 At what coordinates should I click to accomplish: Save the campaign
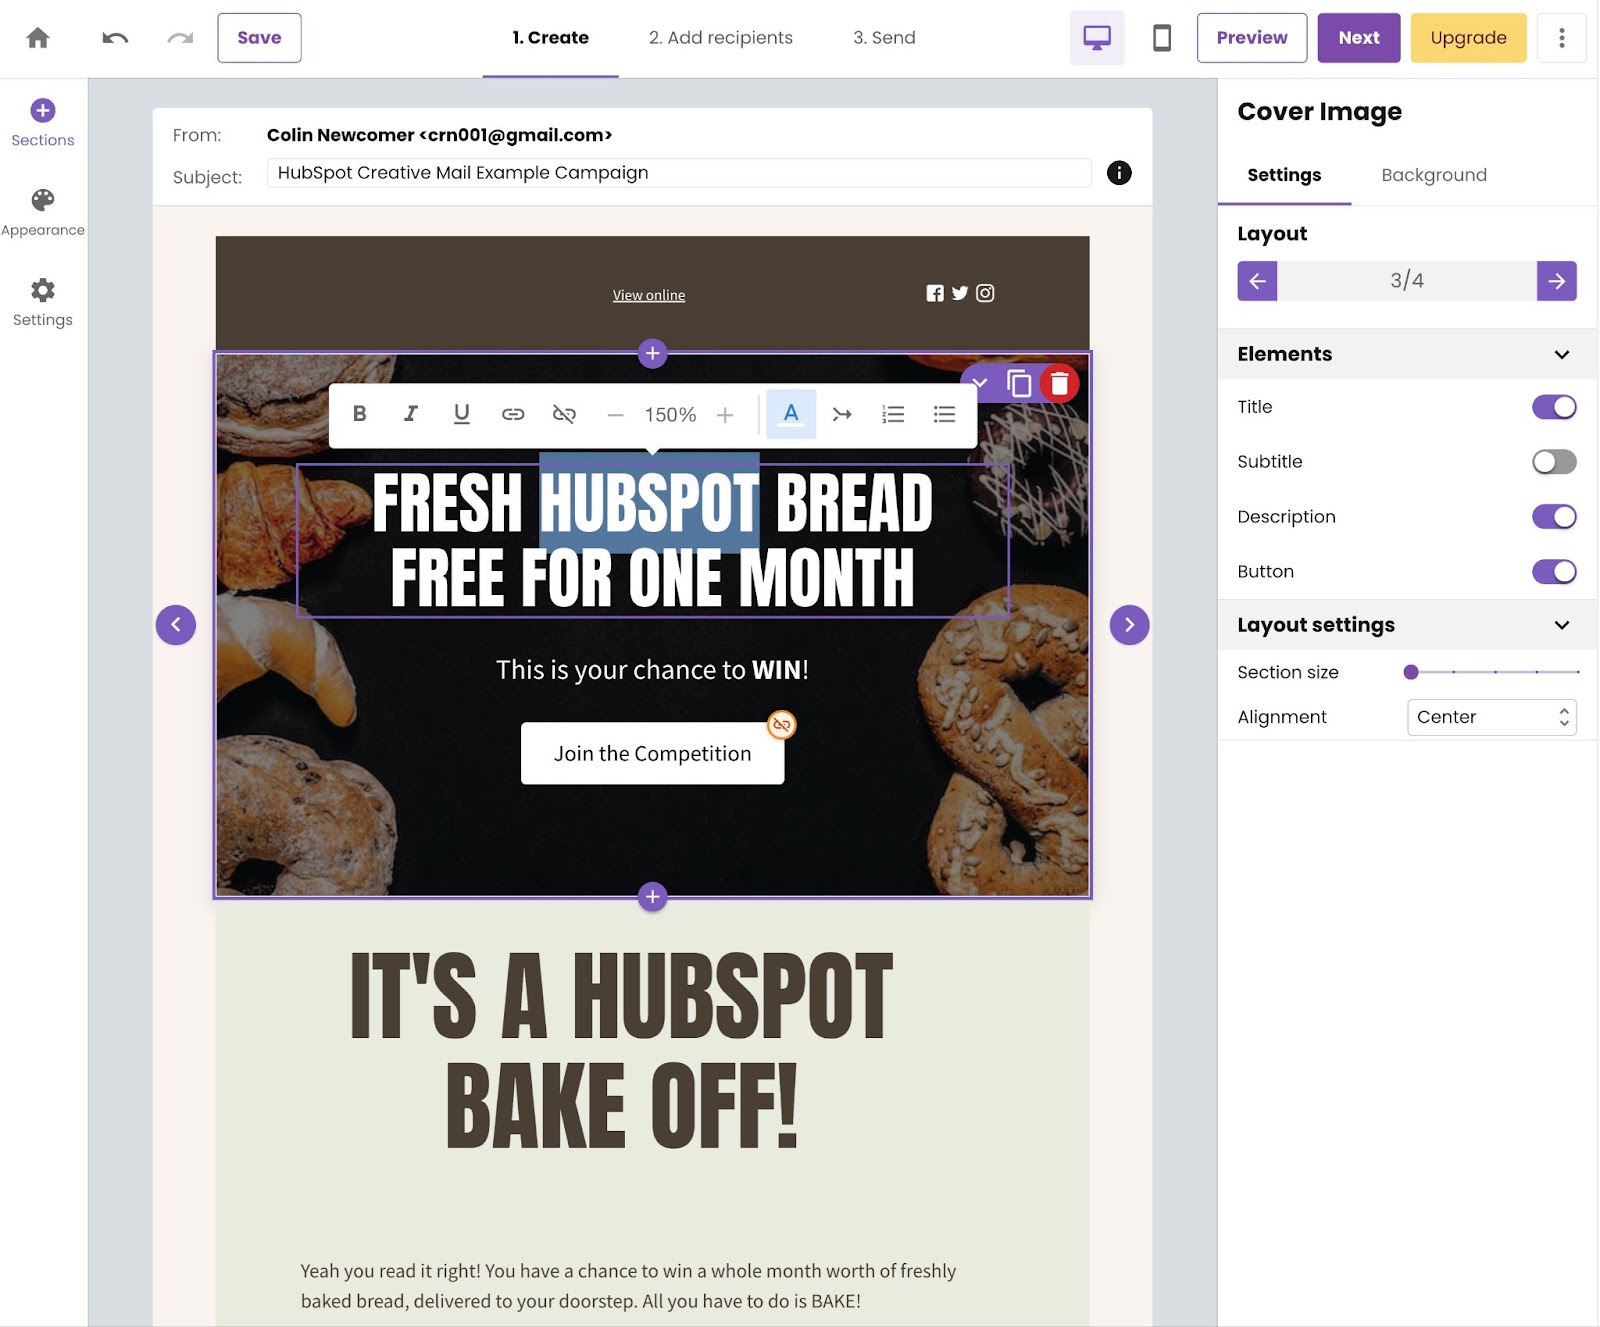(x=259, y=38)
